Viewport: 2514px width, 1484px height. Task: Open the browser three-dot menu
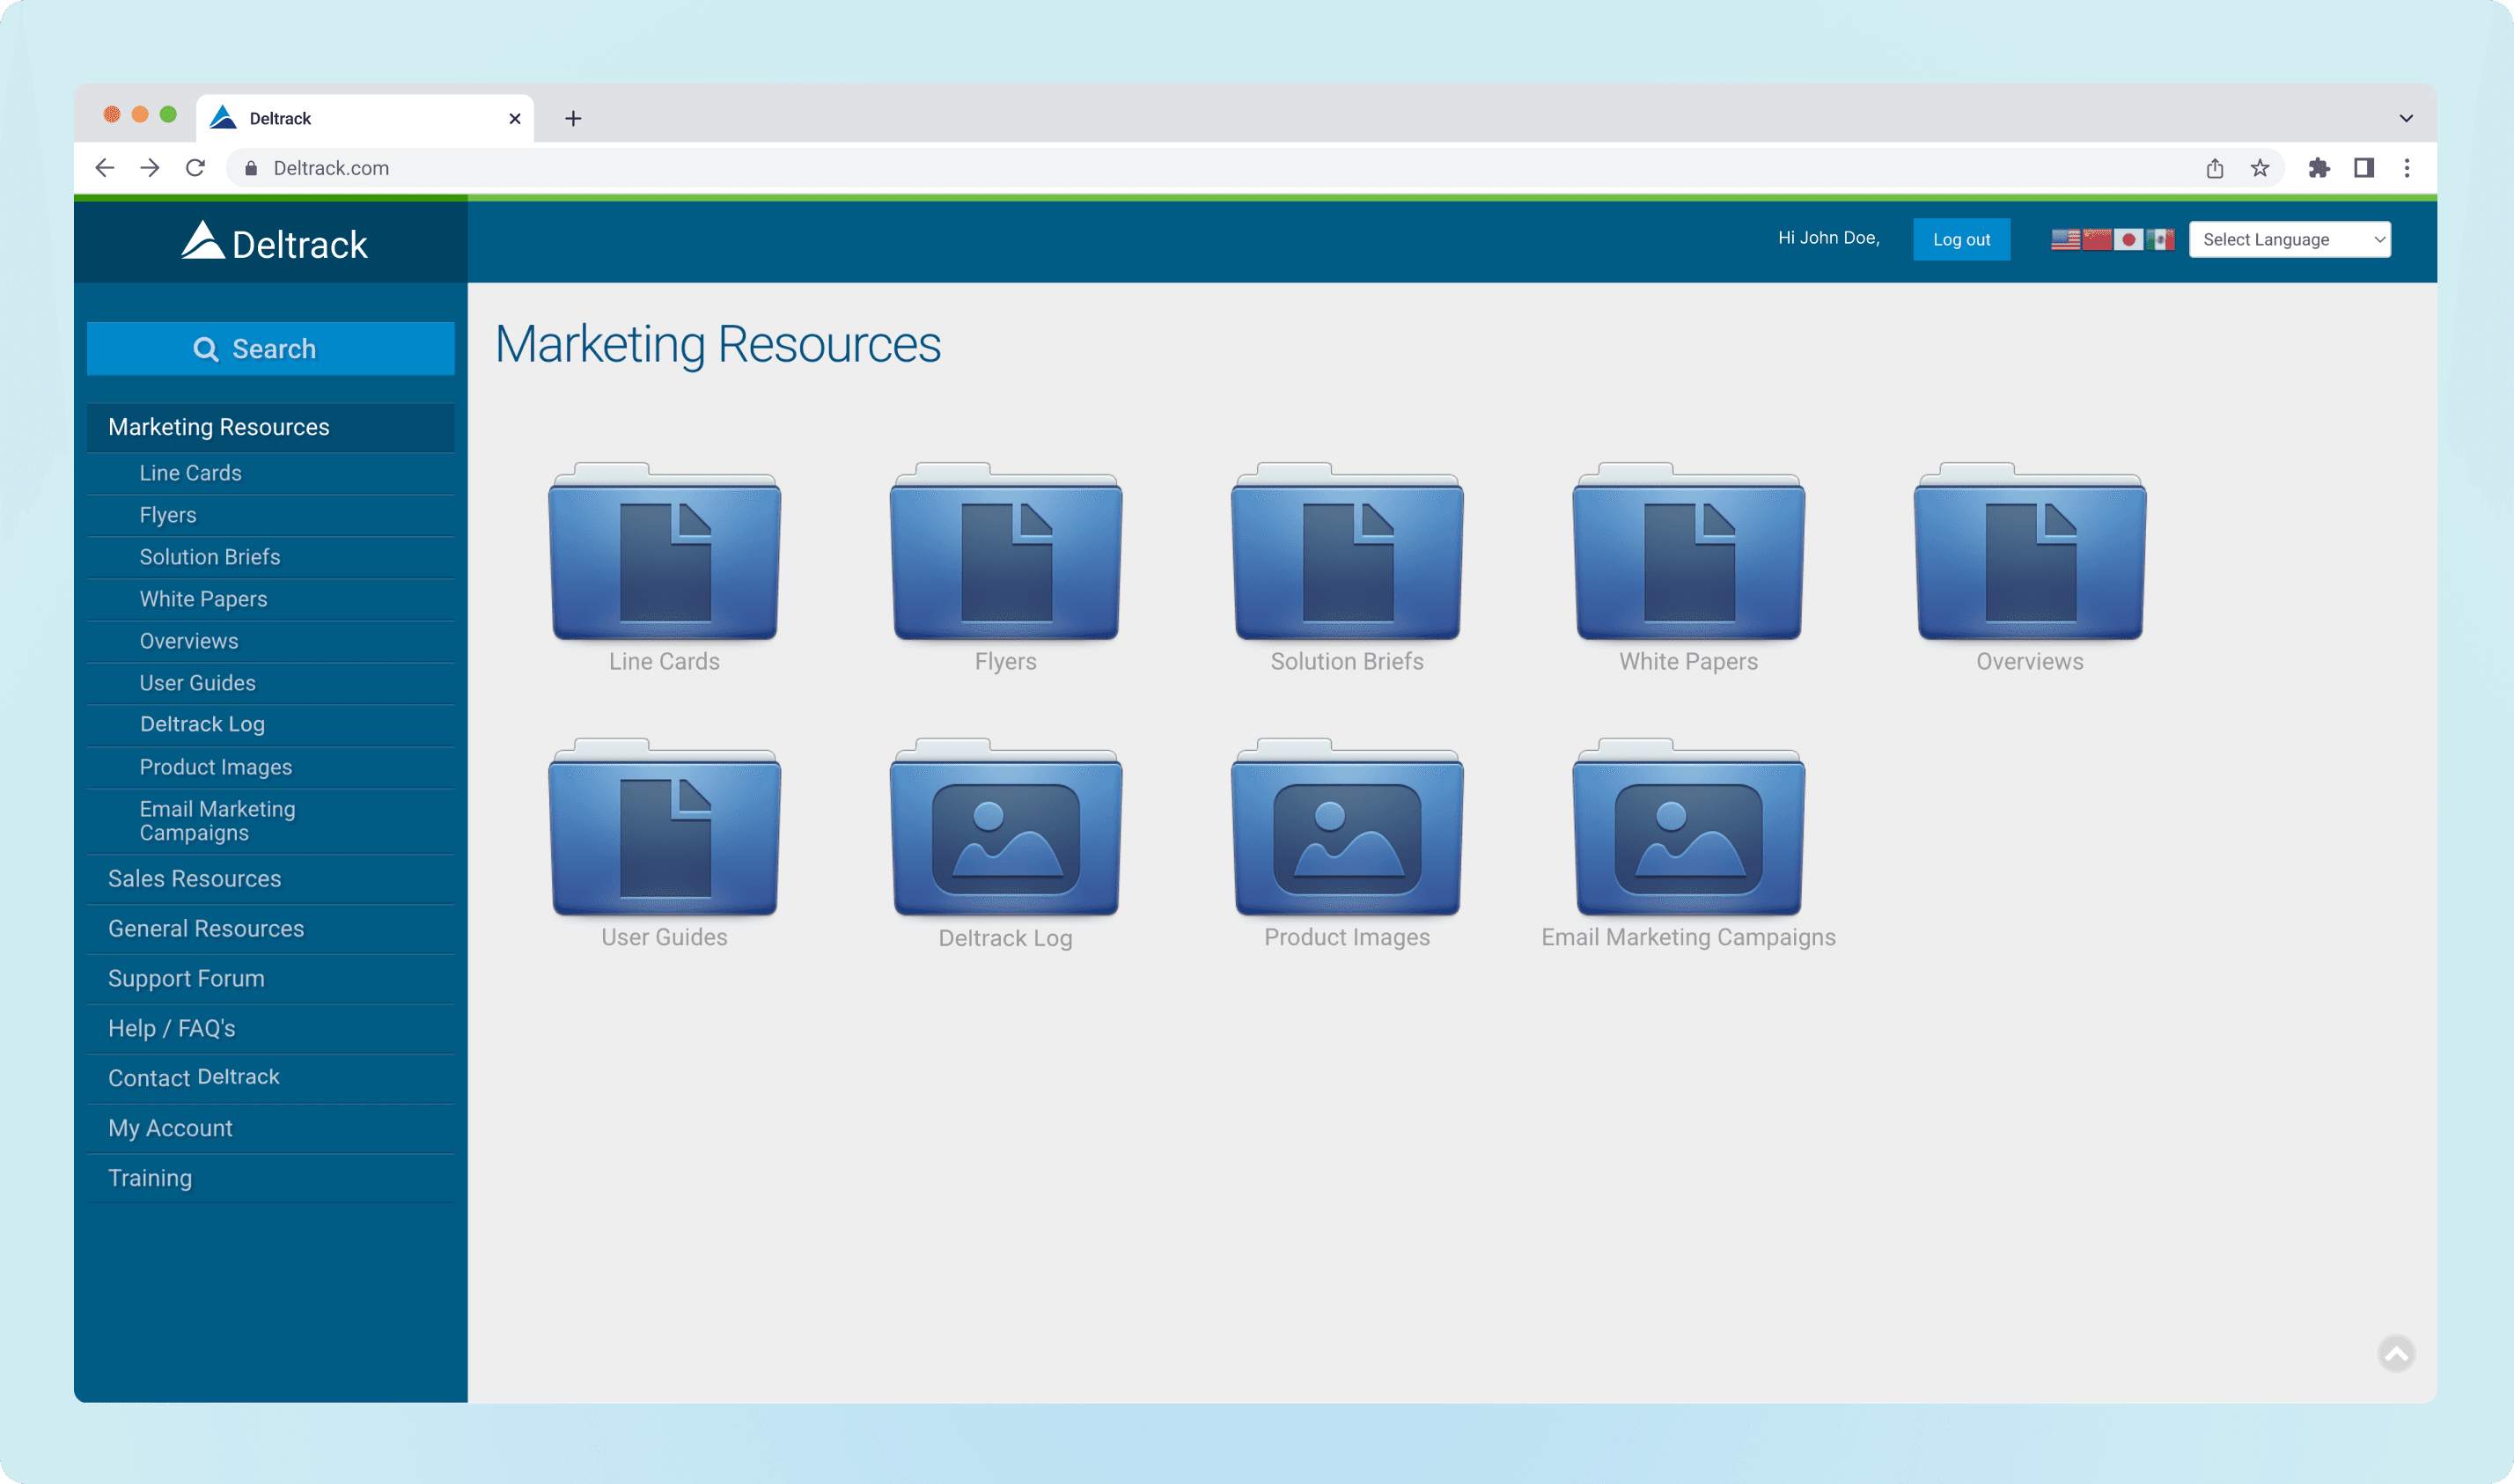pyautogui.click(x=2407, y=168)
